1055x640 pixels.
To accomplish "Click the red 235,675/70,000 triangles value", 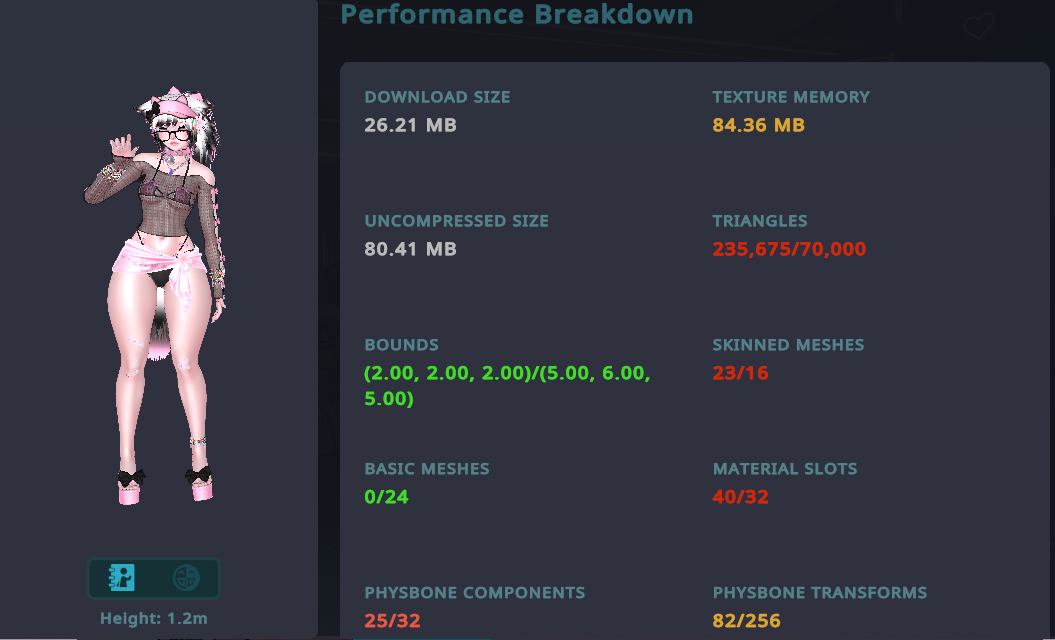I will tap(789, 249).
